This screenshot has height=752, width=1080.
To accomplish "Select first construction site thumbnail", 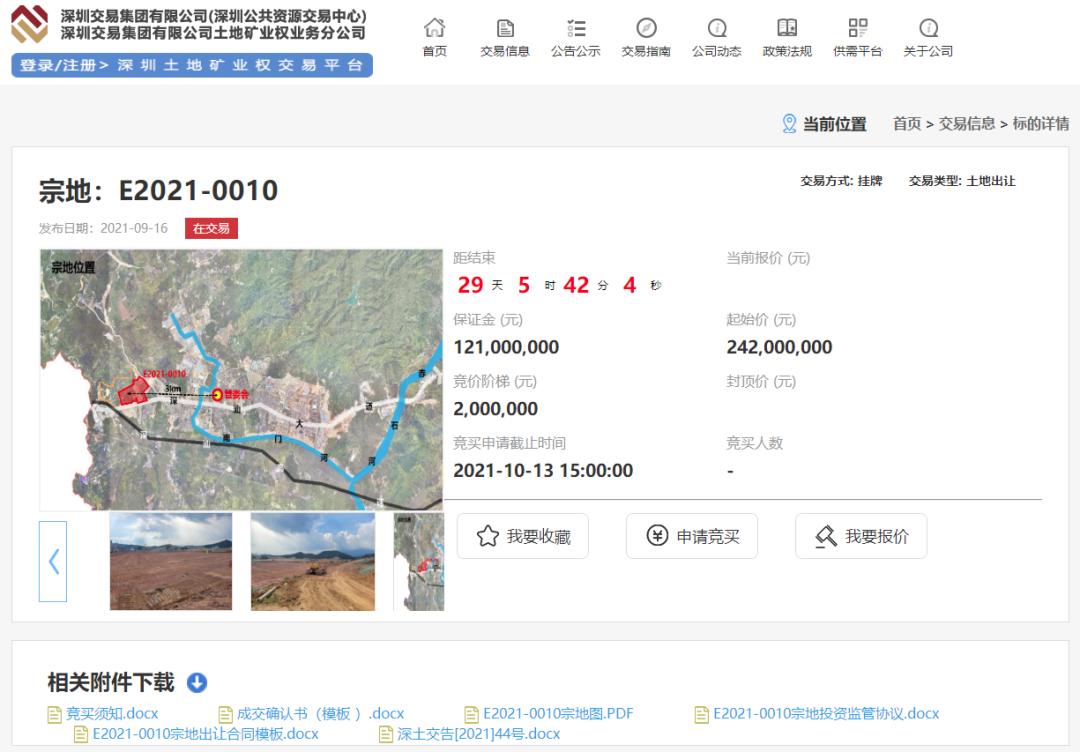I will [x=171, y=561].
